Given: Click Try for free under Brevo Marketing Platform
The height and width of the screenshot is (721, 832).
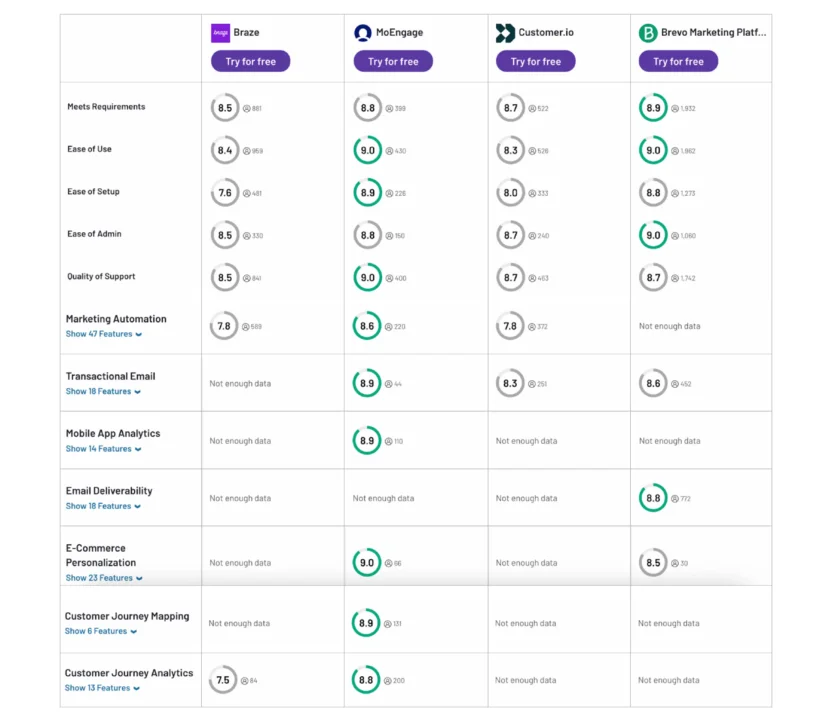Looking at the screenshot, I should point(678,61).
